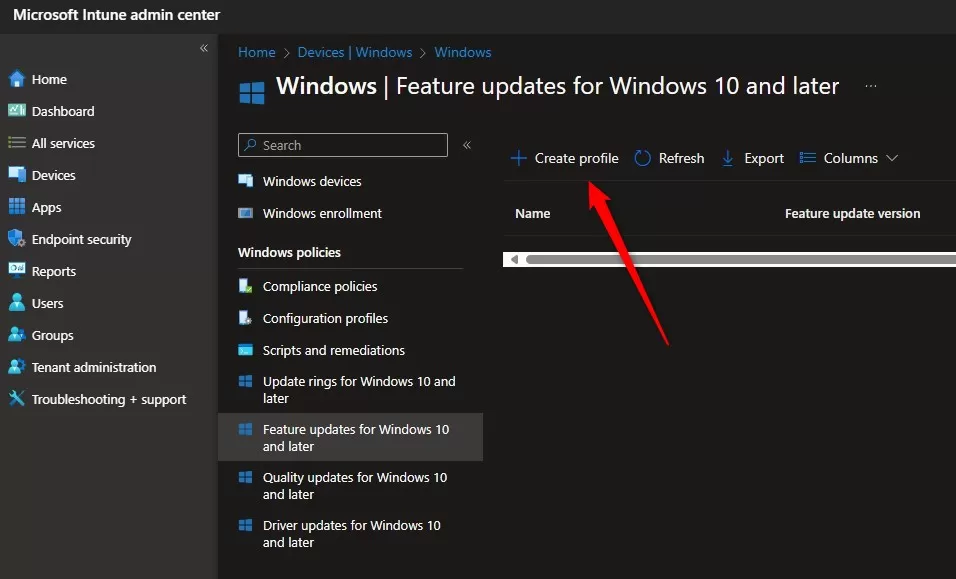Click the Columns button label
This screenshot has width=956, height=579.
[851, 158]
